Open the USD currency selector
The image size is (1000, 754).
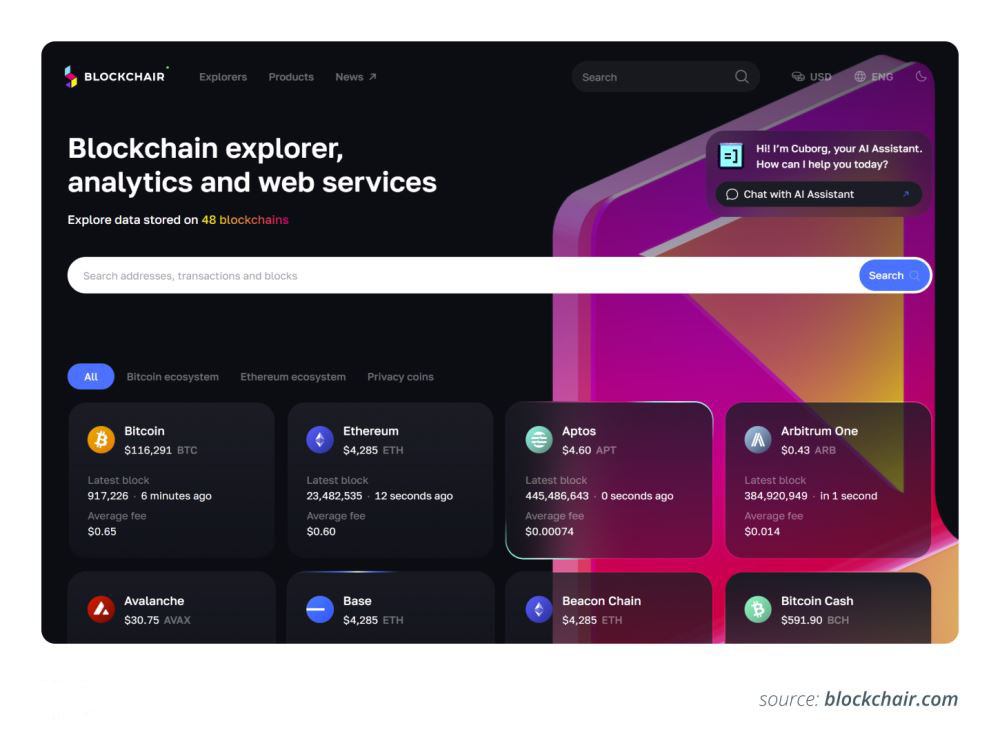(x=812, y=76)
